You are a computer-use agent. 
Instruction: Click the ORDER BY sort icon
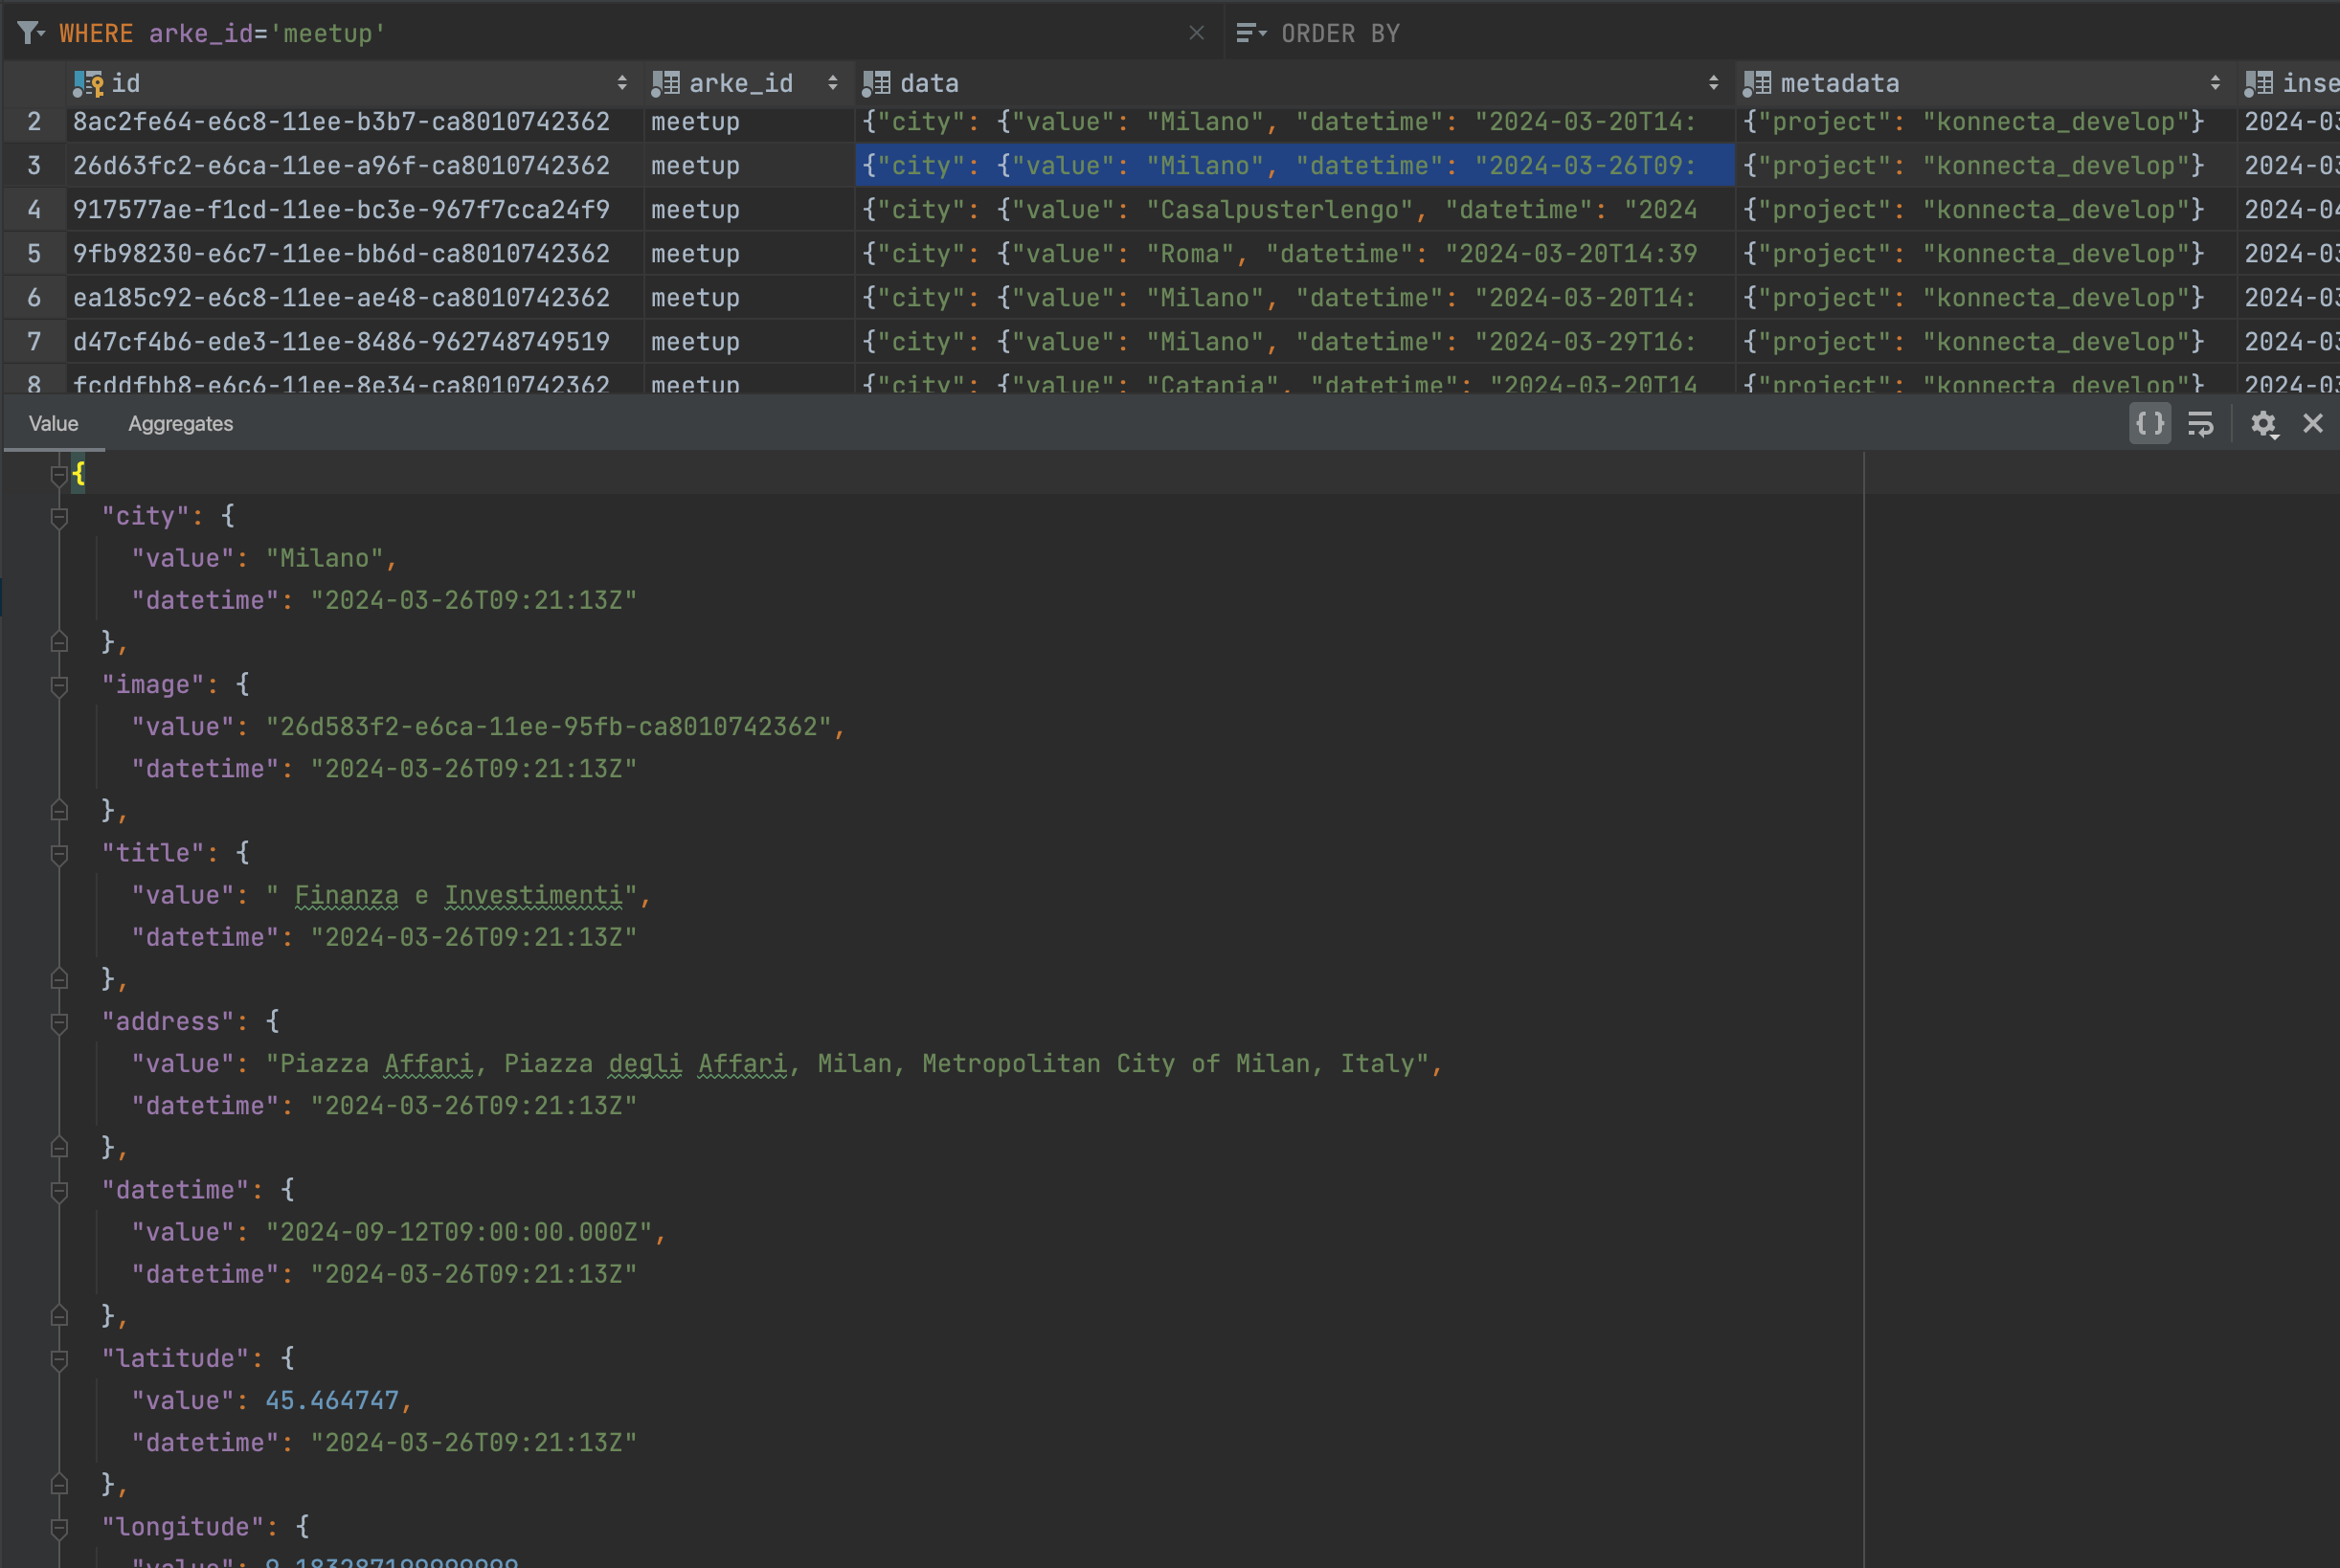pyautogui.click(x=1250, y=33)
